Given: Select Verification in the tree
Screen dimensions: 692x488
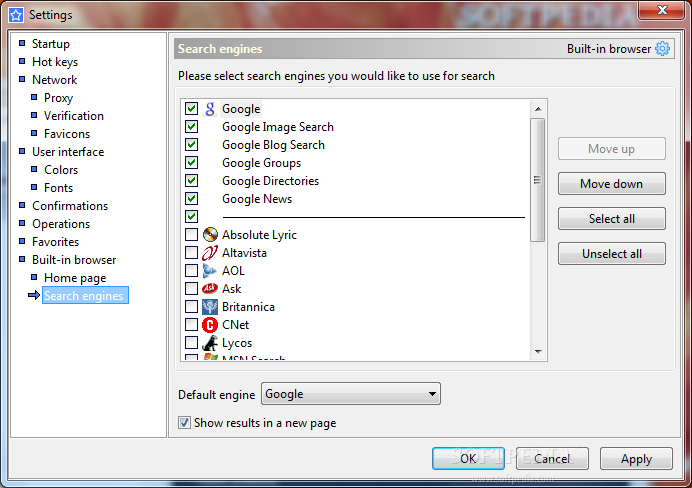Looking at the screenshot, I should 74,116.
